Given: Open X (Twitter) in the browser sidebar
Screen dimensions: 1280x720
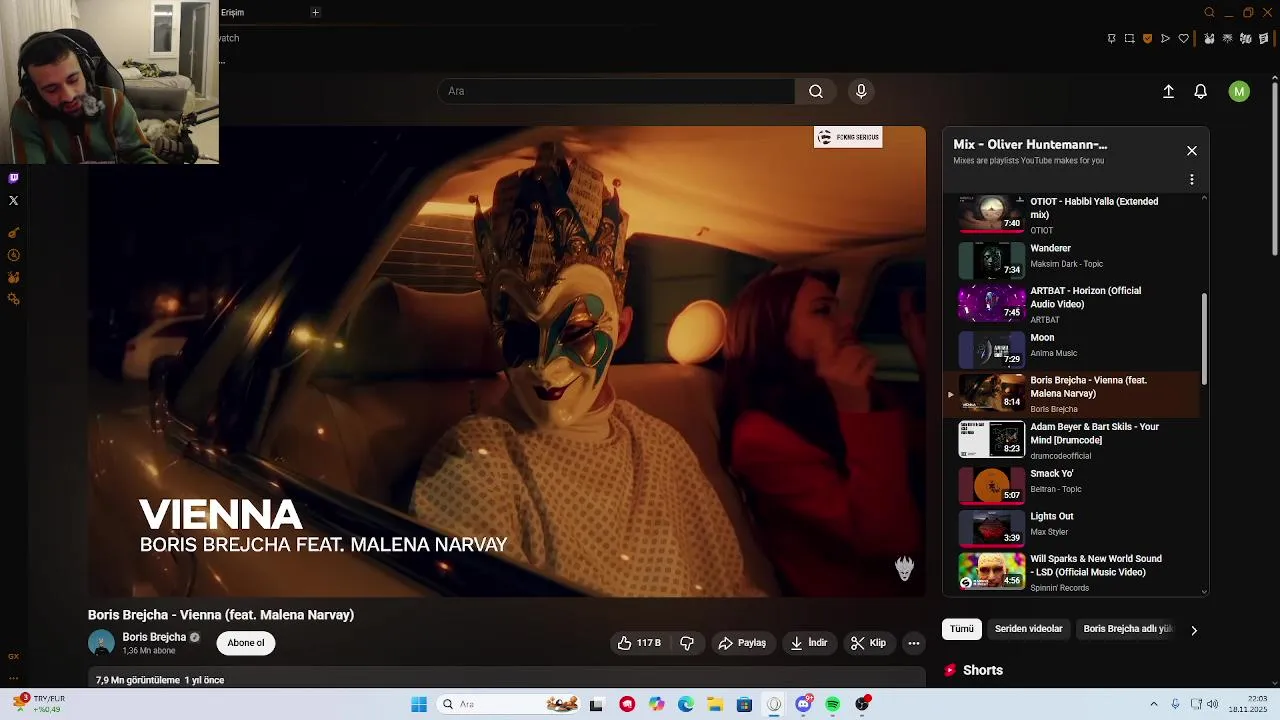Looking at the screenshot, I should pos(13,201).
